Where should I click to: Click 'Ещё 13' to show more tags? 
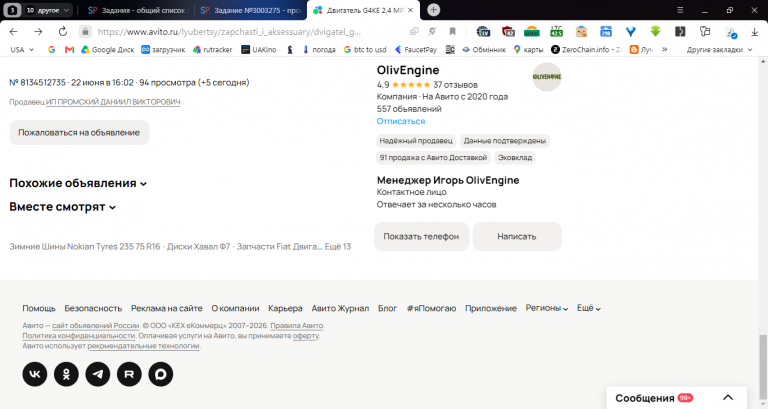click(337, 246)
